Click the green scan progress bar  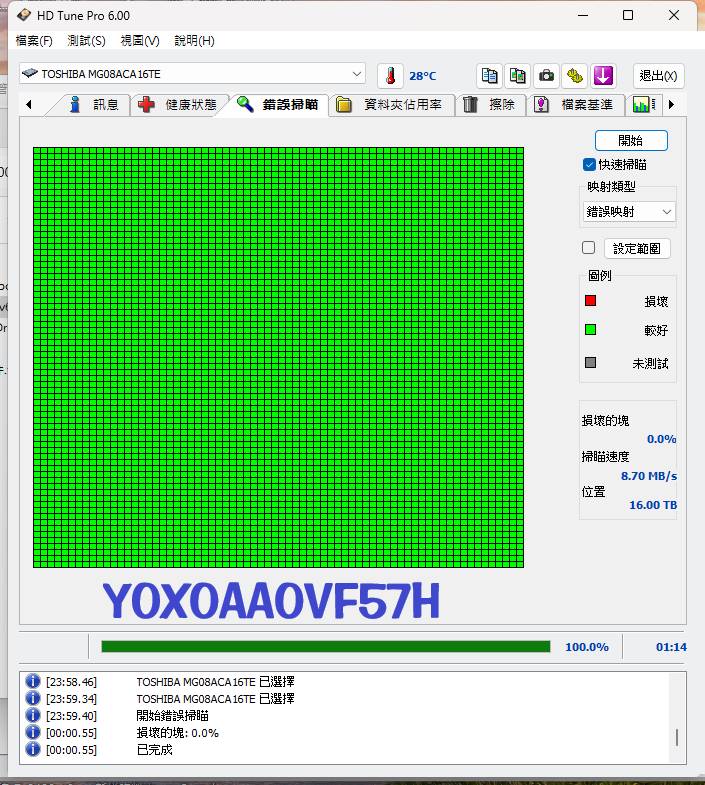pos(325,646)
